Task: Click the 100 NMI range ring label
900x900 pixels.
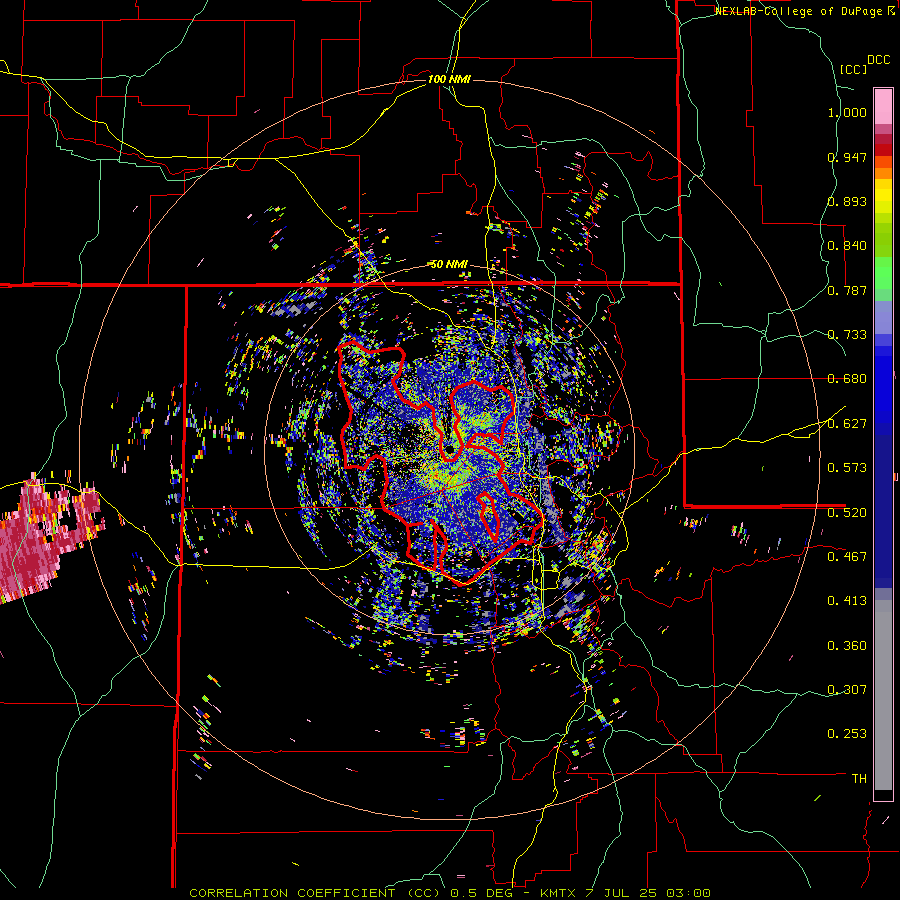Action: point(449,79)
